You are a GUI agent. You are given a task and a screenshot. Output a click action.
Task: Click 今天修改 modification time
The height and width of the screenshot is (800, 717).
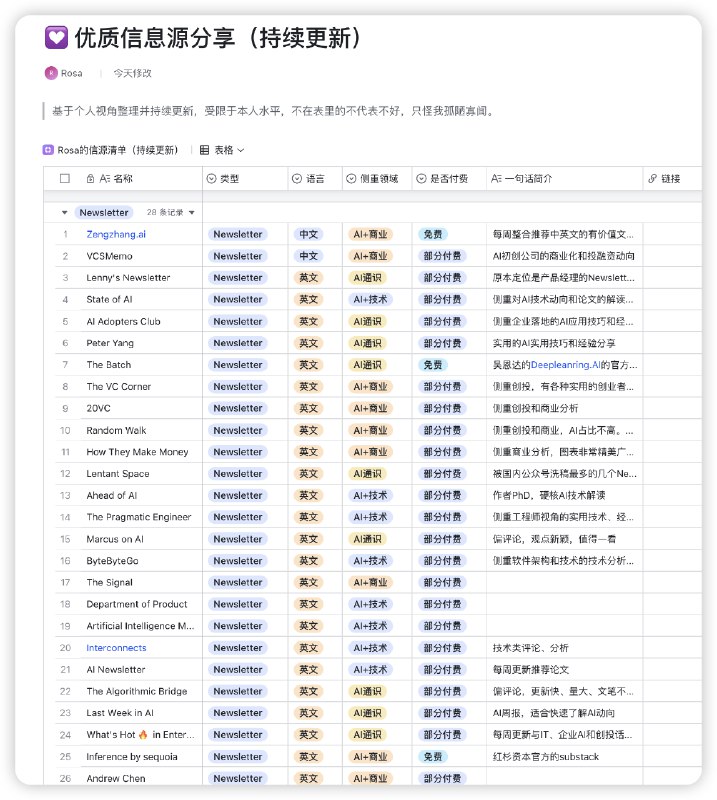pos(133,73)
